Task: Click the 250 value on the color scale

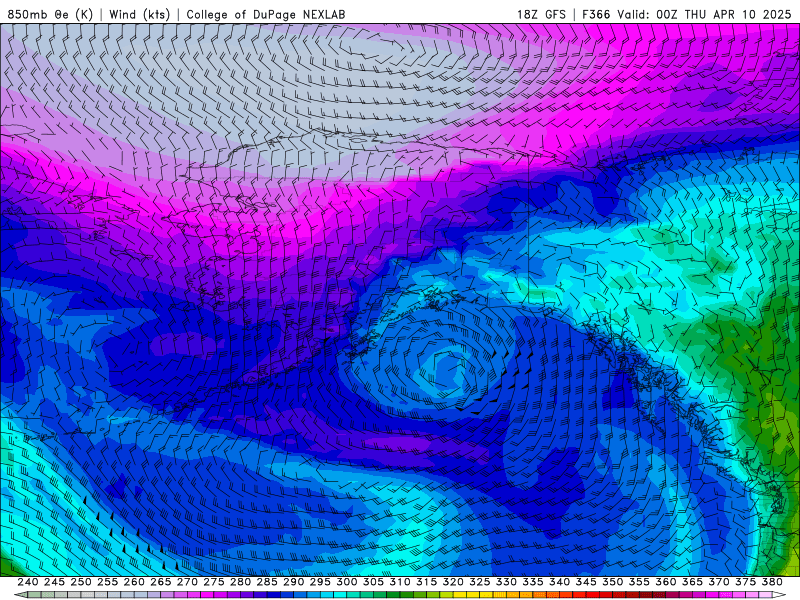Action: [81, 582]
